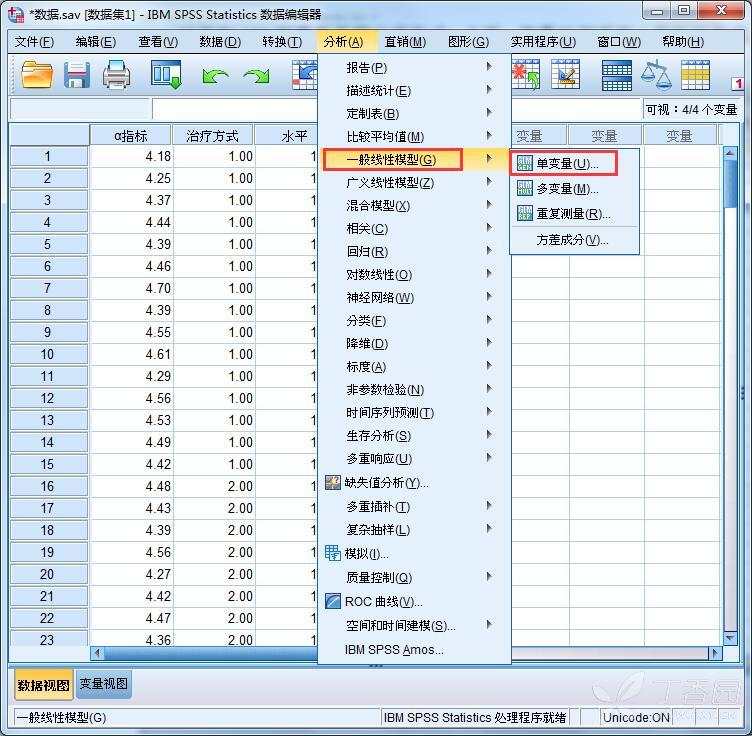Expand 描述统计(E) submenu
752x736 pixels.
click(x=414, y=91)
